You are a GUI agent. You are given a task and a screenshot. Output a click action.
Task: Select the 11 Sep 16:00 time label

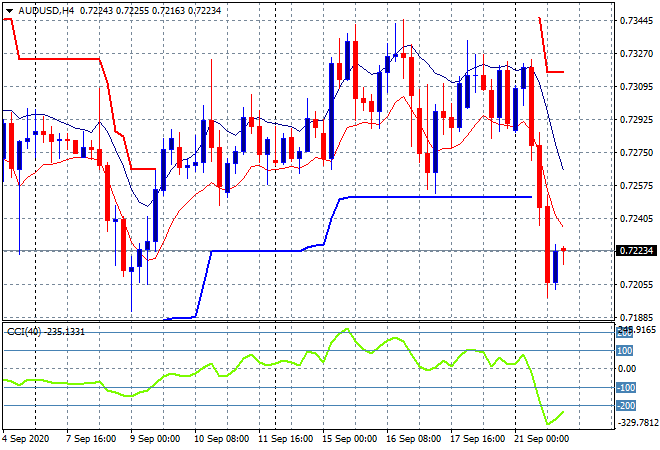click(x=285, y=439)
